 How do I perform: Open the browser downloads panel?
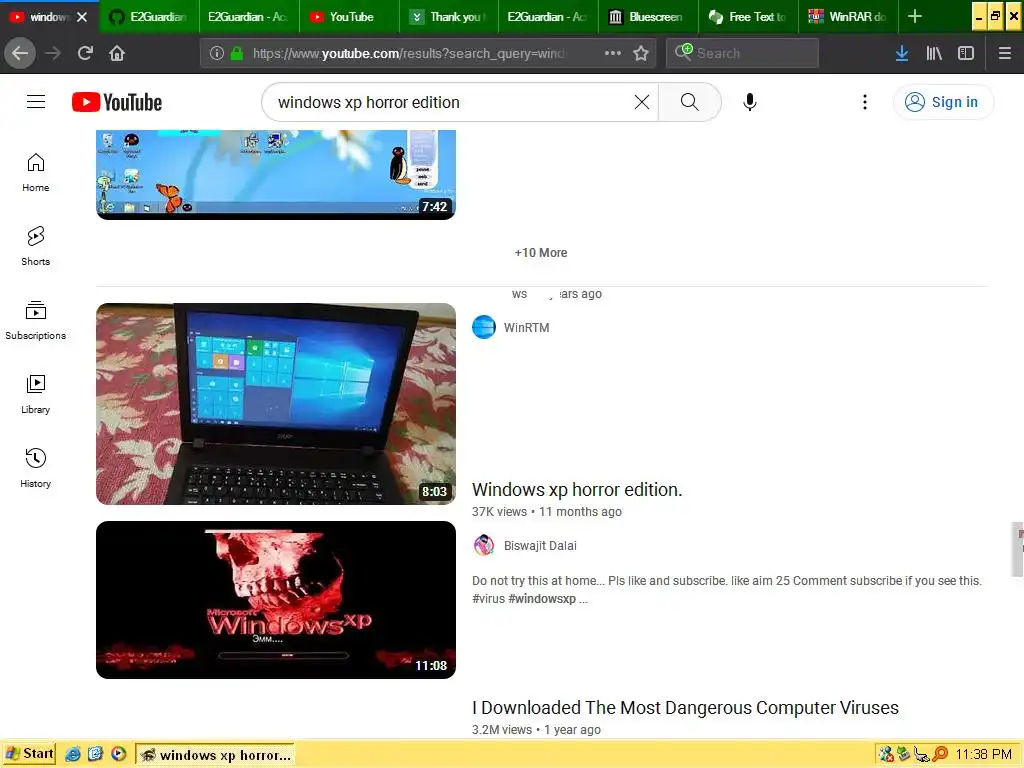pyautogui.click(x=902, y=53)
